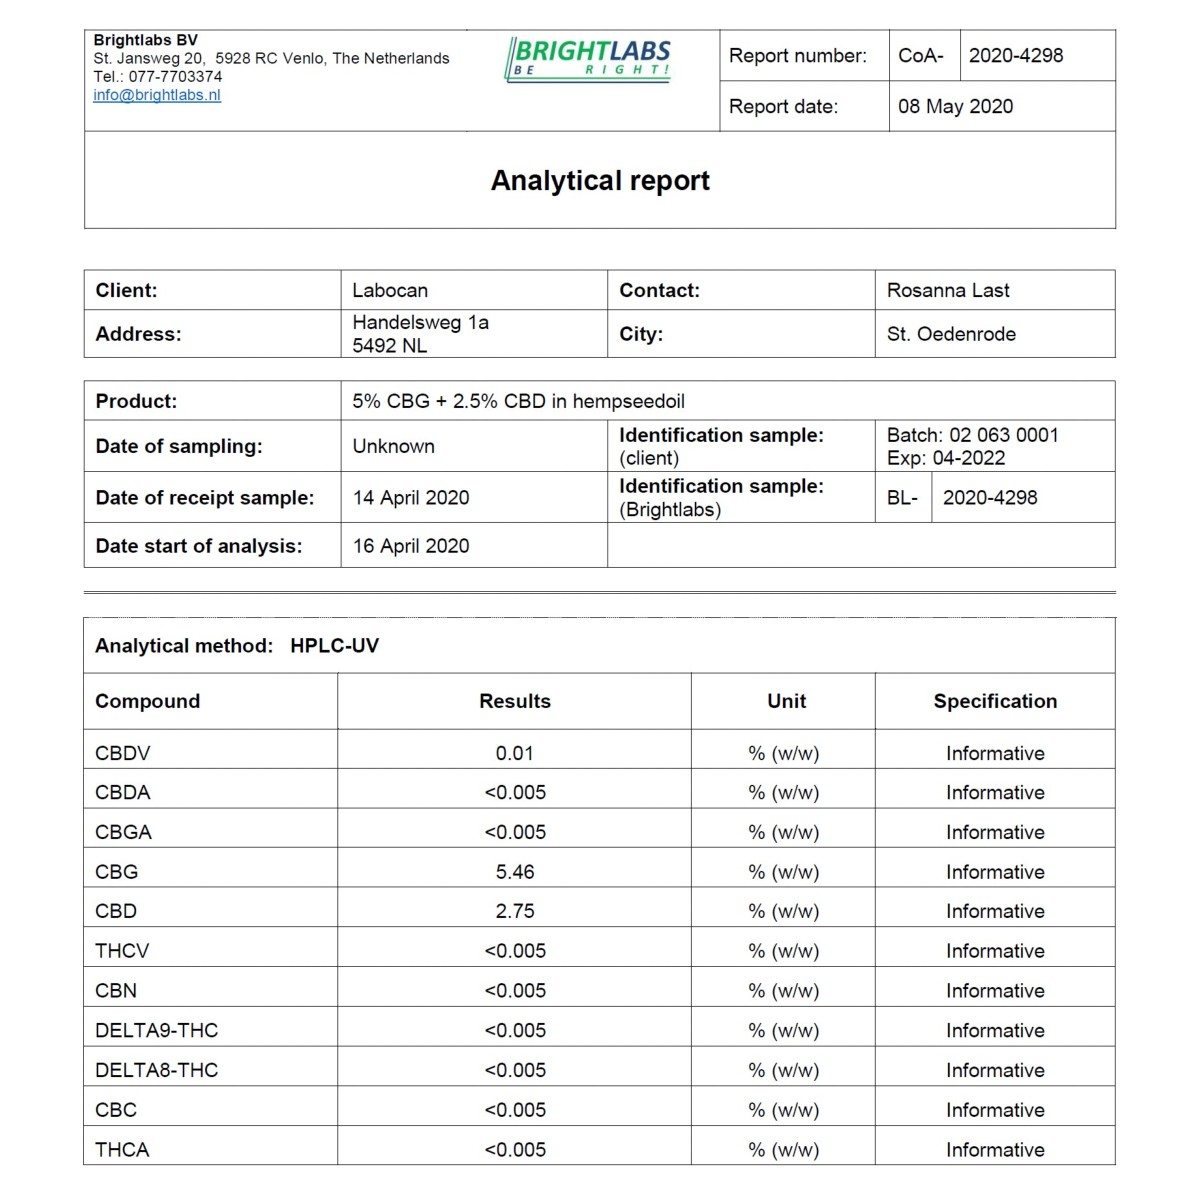The width and height of the screenshot is (1200, 1200).
Task: Select report number '2020-4298' in header
Action: [1016, 56]
